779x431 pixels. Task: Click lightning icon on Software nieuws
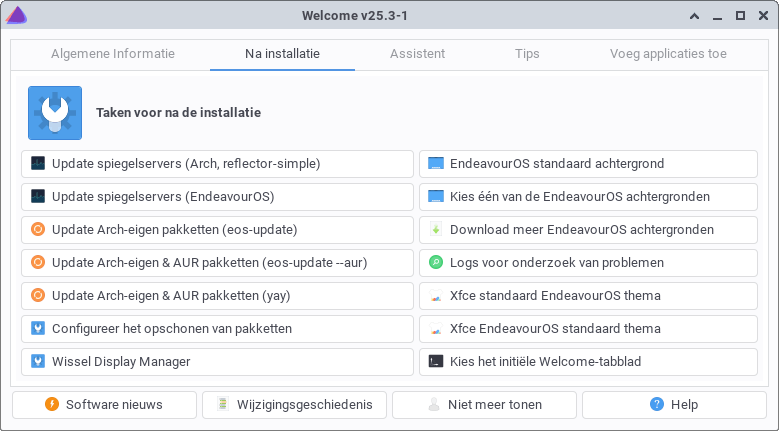[x=52, y=404]
